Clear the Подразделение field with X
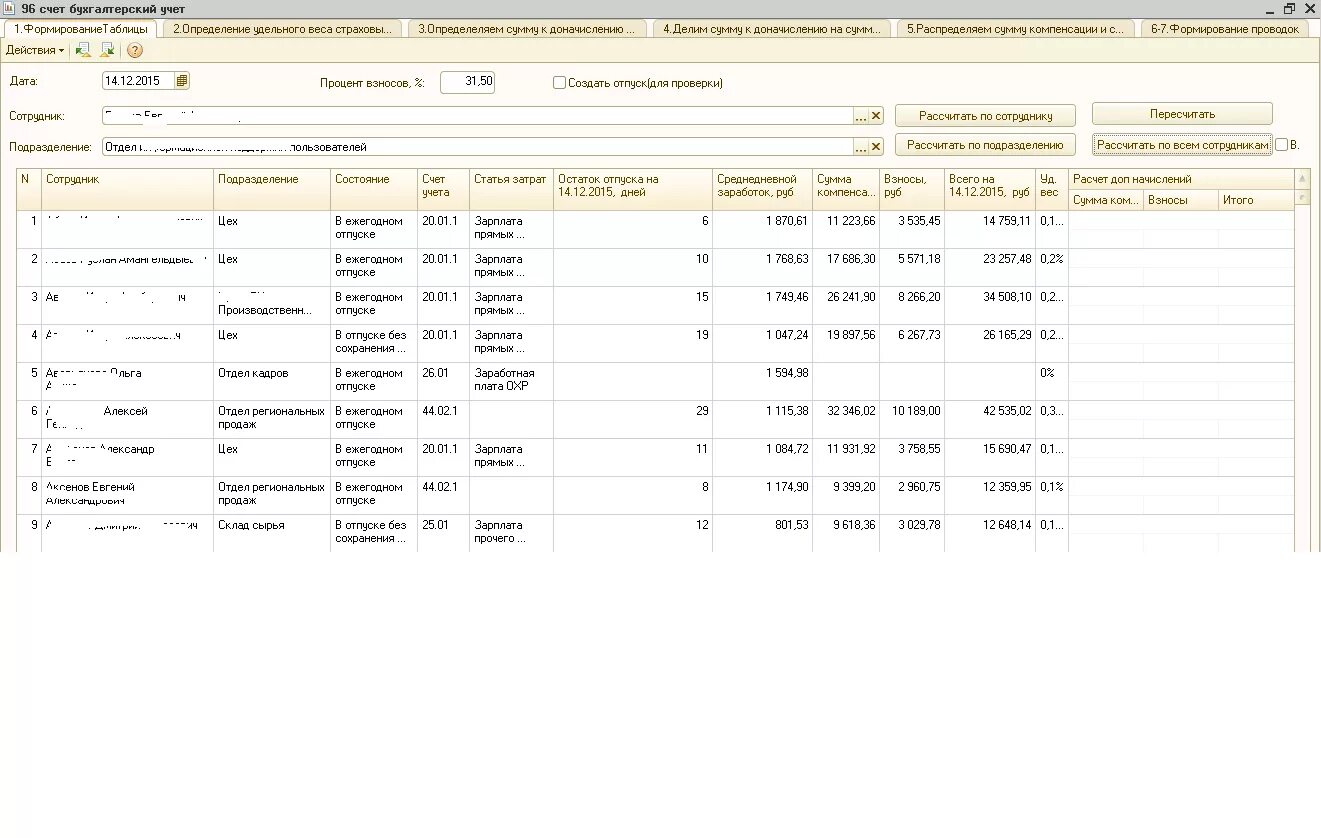Screen dimensions: 1321x838 click(x=876, y=147)
